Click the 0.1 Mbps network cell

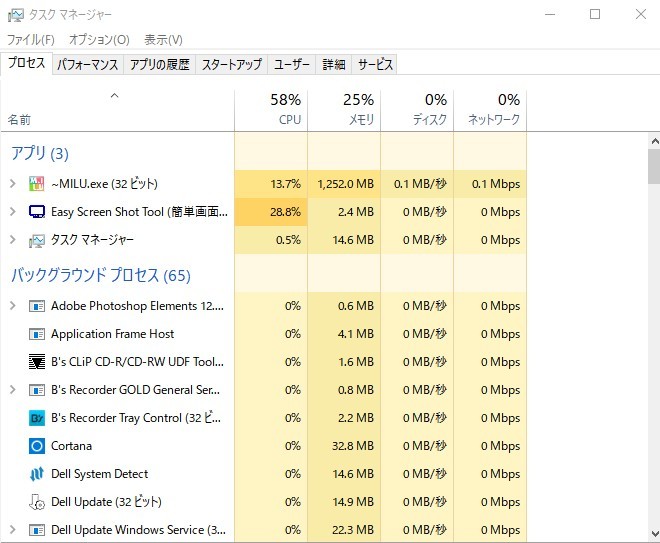[x=490, y=184]
